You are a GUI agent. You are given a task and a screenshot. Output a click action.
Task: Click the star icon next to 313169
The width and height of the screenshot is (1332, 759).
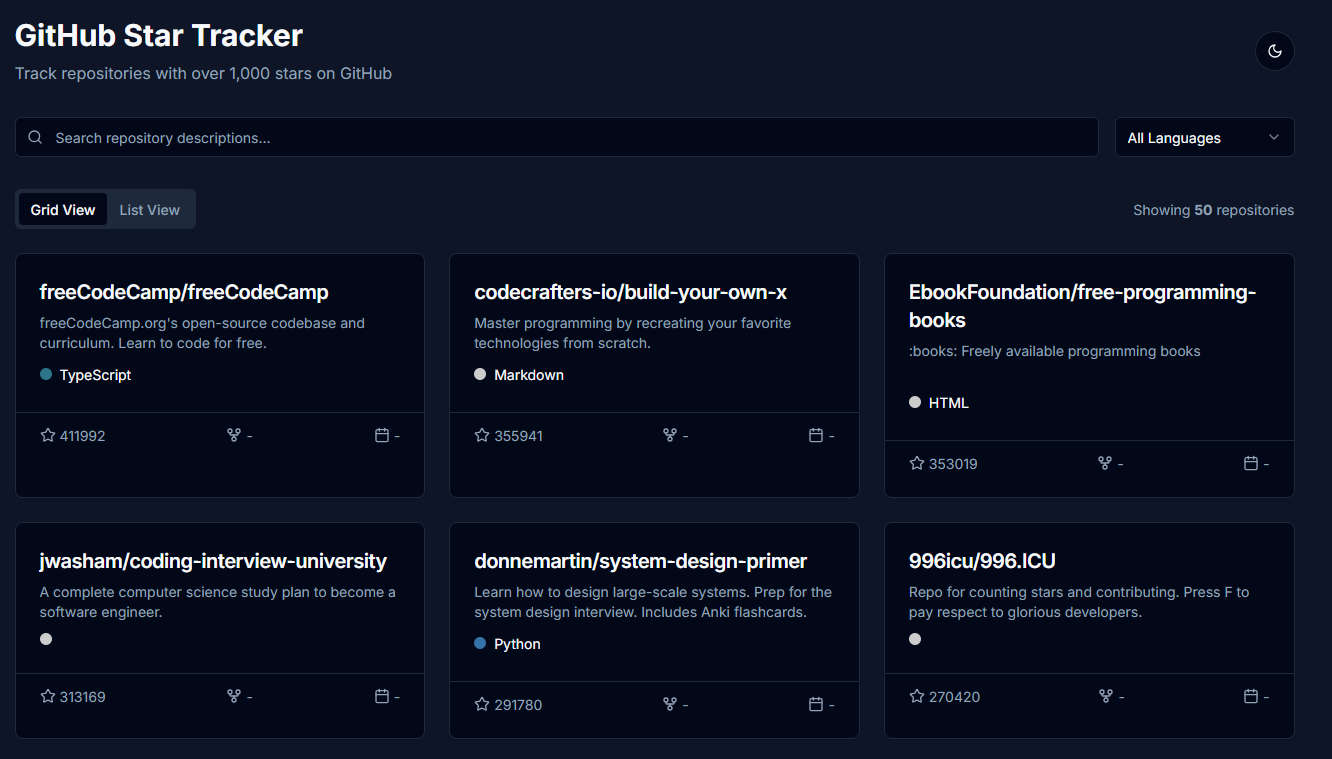(47, 696)
